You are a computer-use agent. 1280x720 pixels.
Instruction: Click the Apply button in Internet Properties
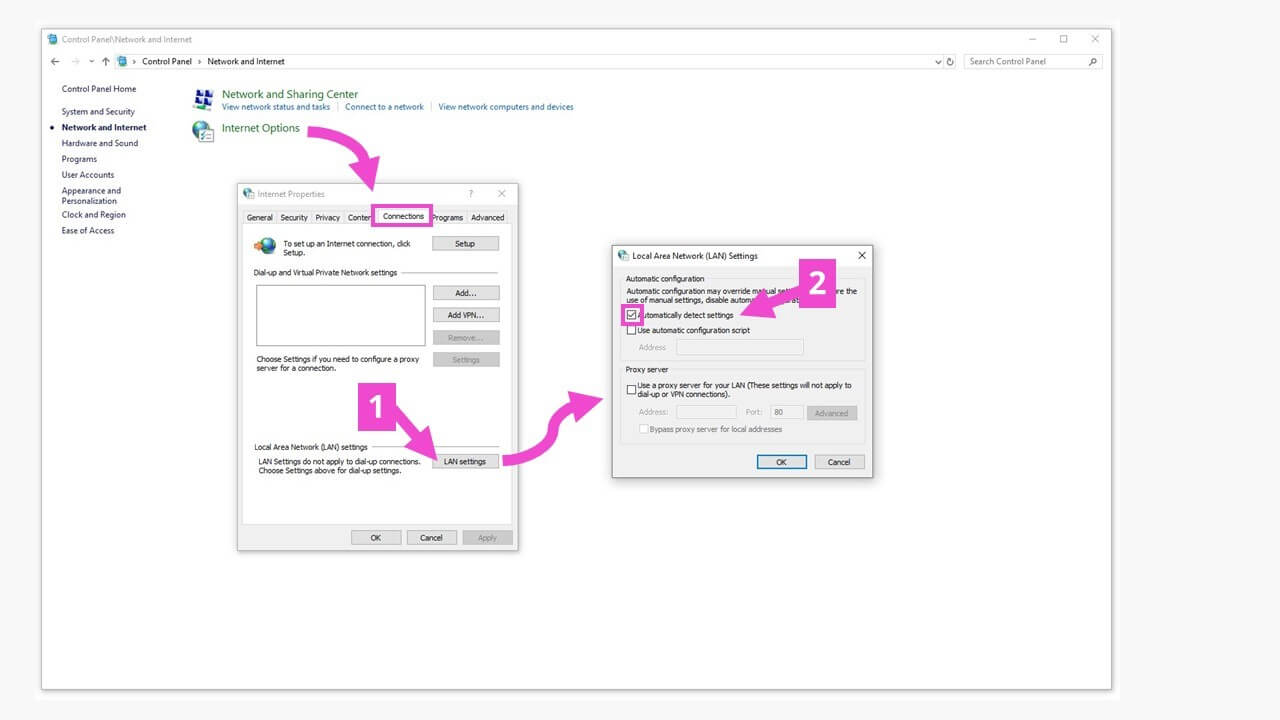(487, 537)
